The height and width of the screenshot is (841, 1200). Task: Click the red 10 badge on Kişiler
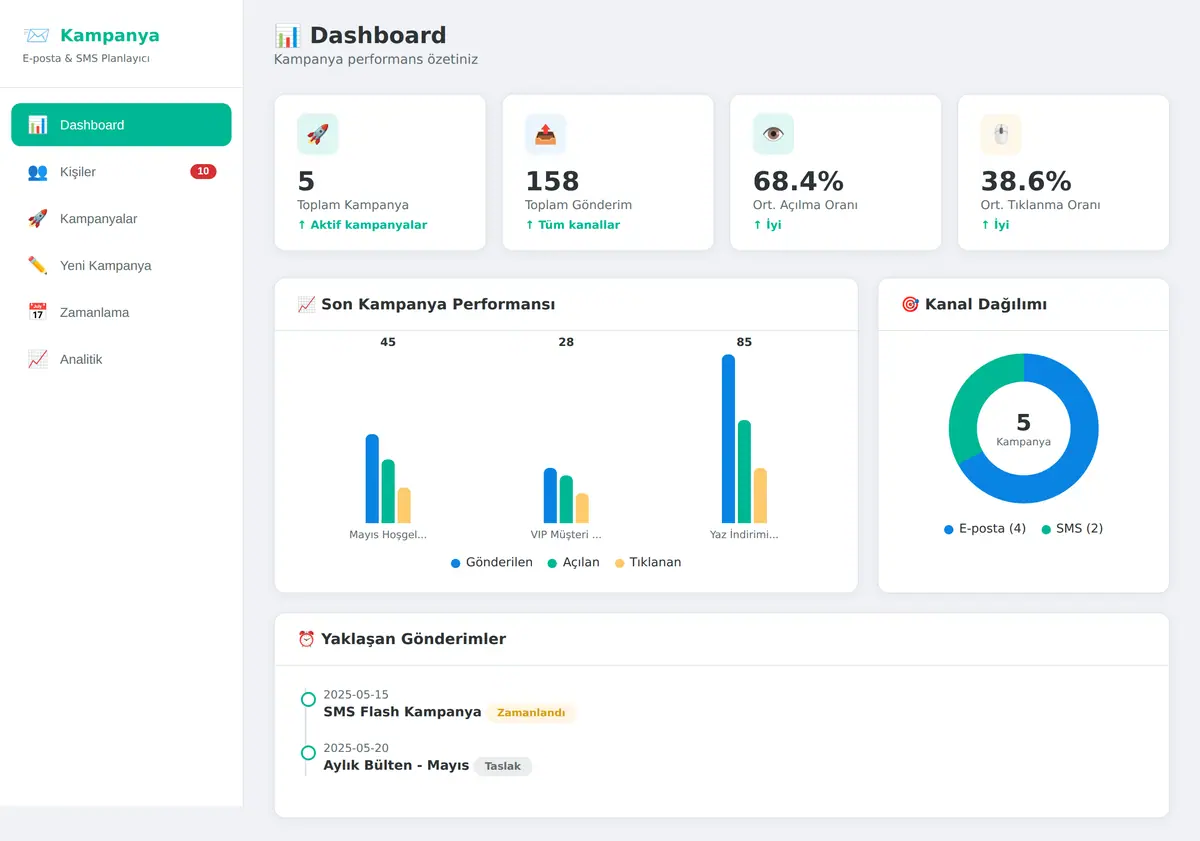[x=203, y=172]
